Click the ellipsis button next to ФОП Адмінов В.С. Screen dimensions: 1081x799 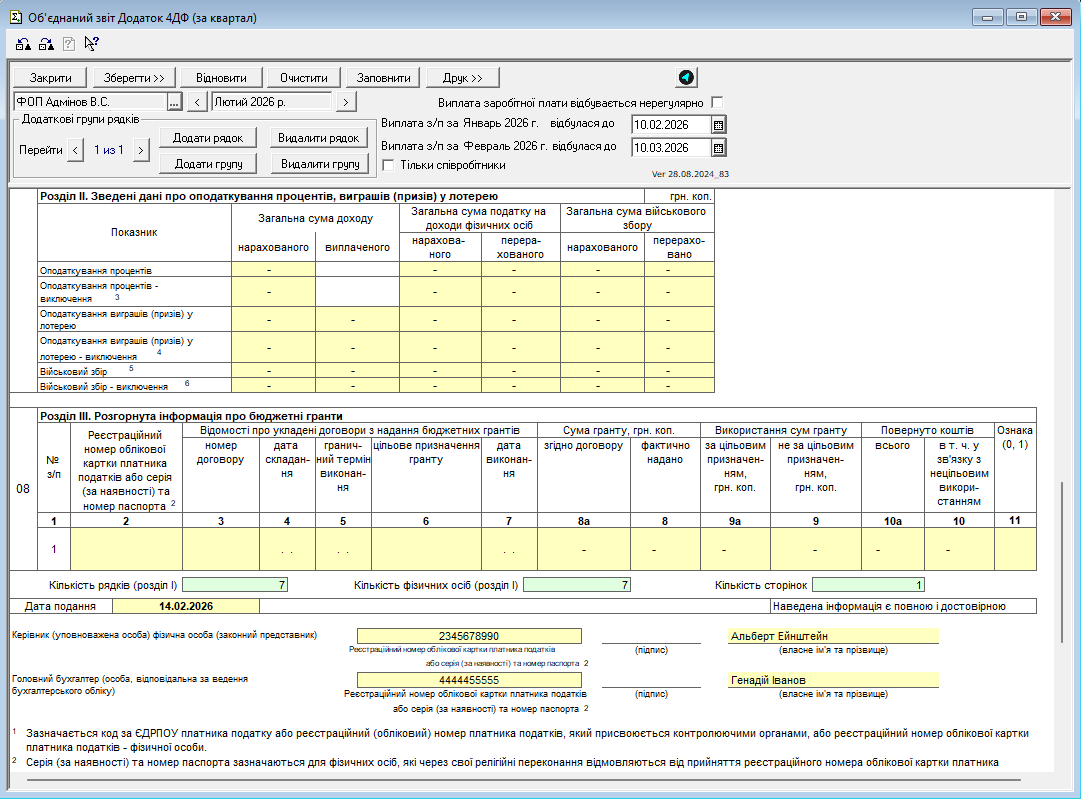click(x=174, y=102)
